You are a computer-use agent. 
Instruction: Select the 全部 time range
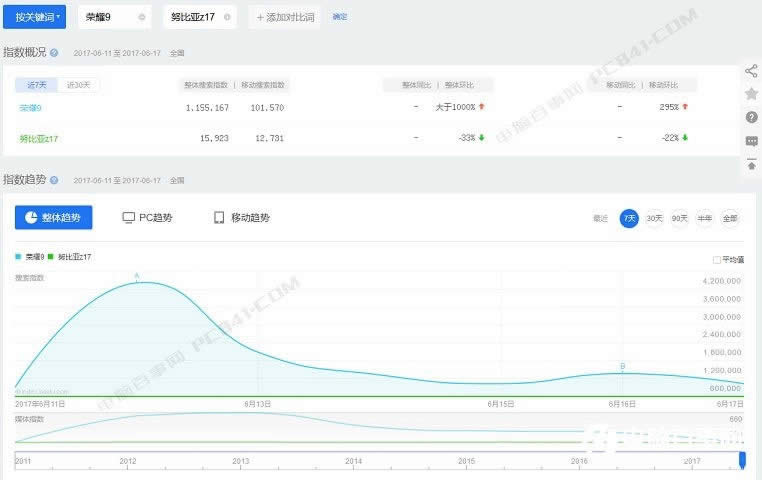pyautogui.click(x=730, y=219)
